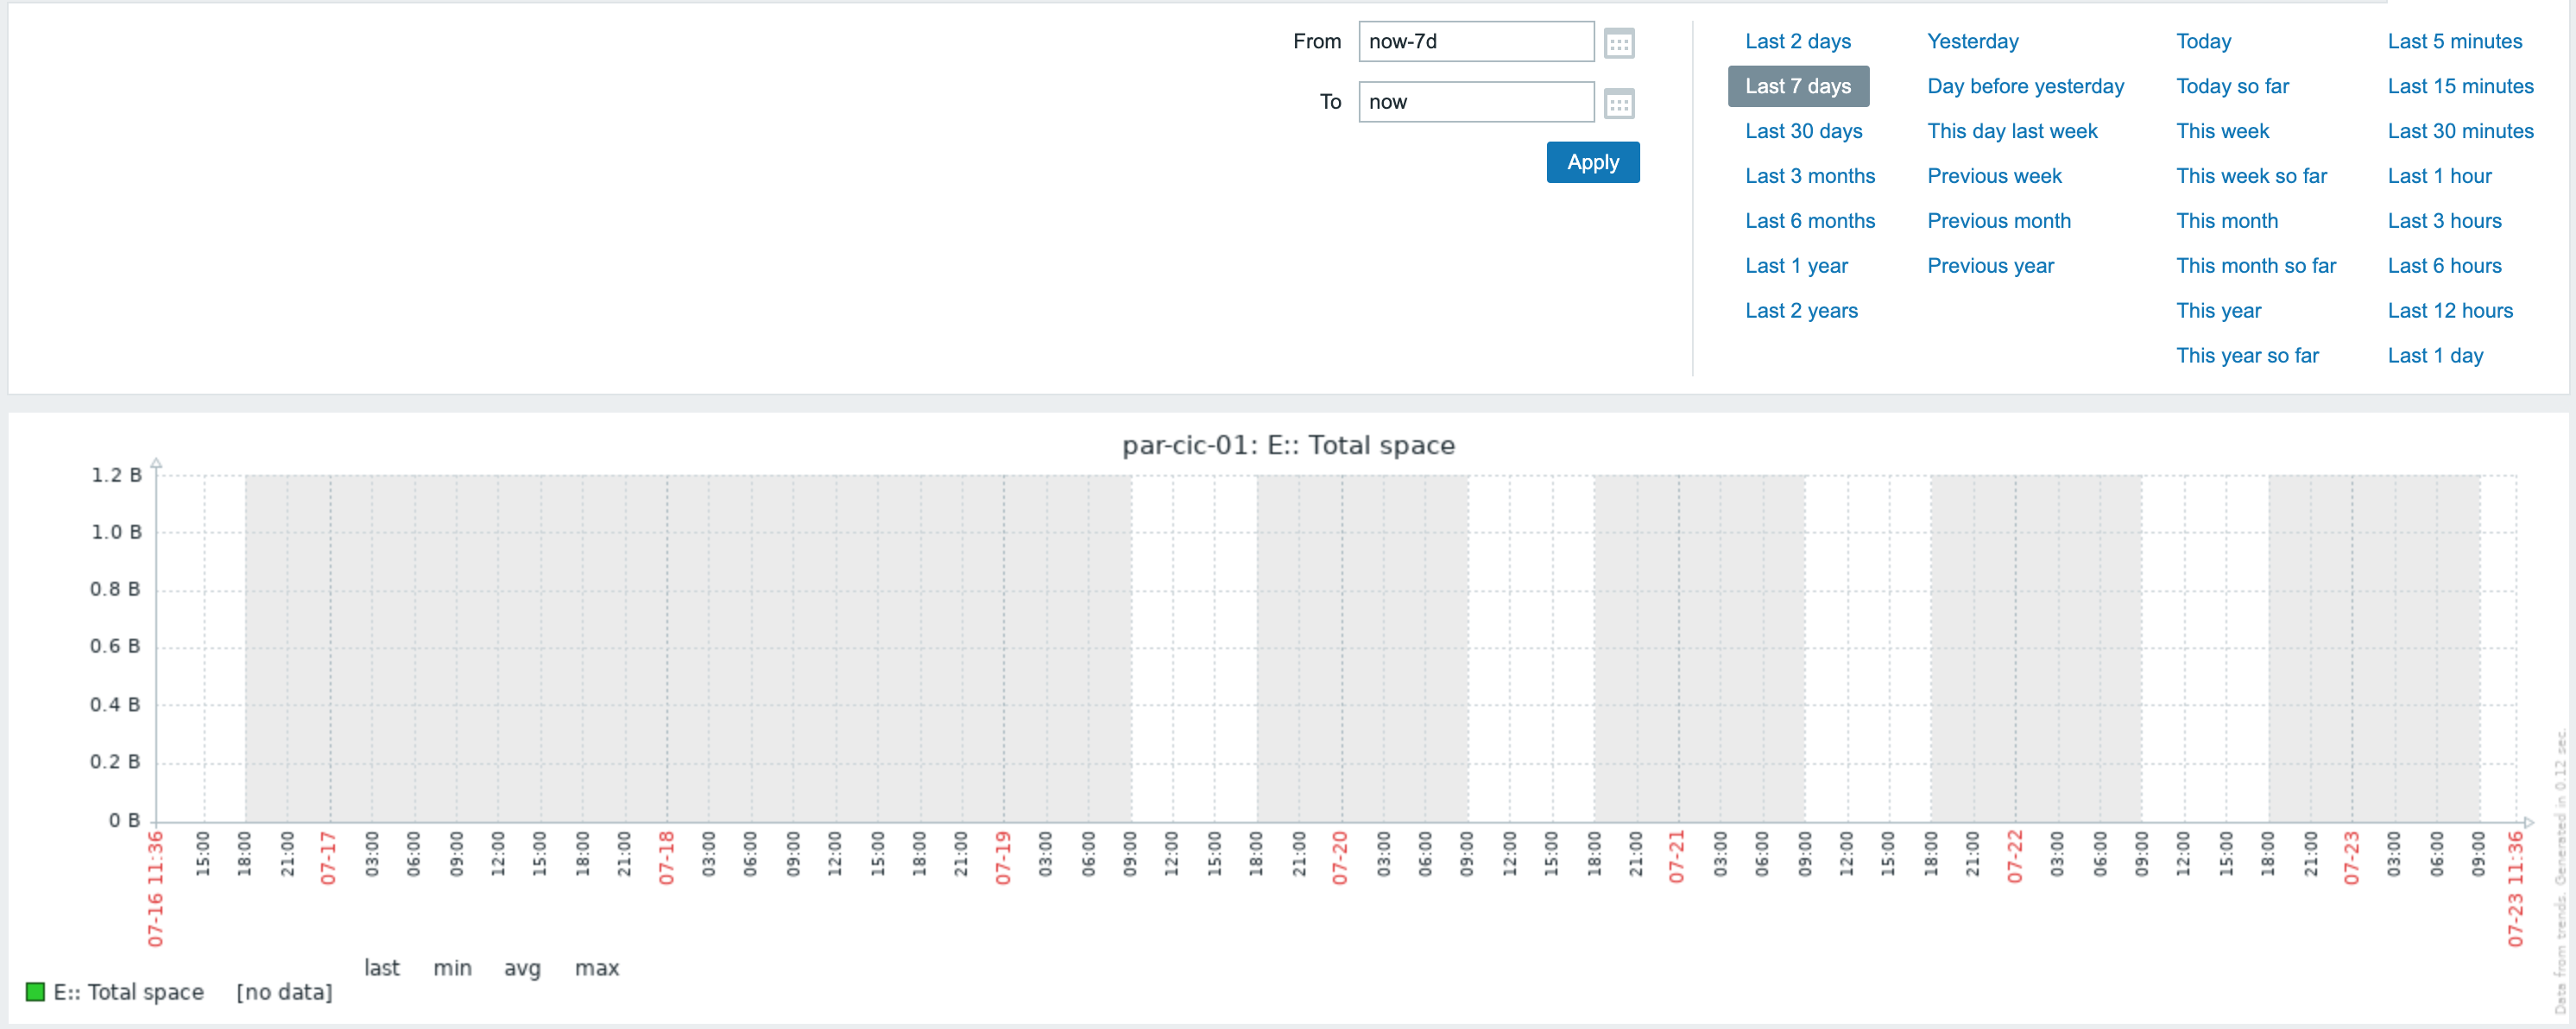Click the 1.2 B y-axis label
This screenshot has width=2576, height=1029.
pos(116,475)
